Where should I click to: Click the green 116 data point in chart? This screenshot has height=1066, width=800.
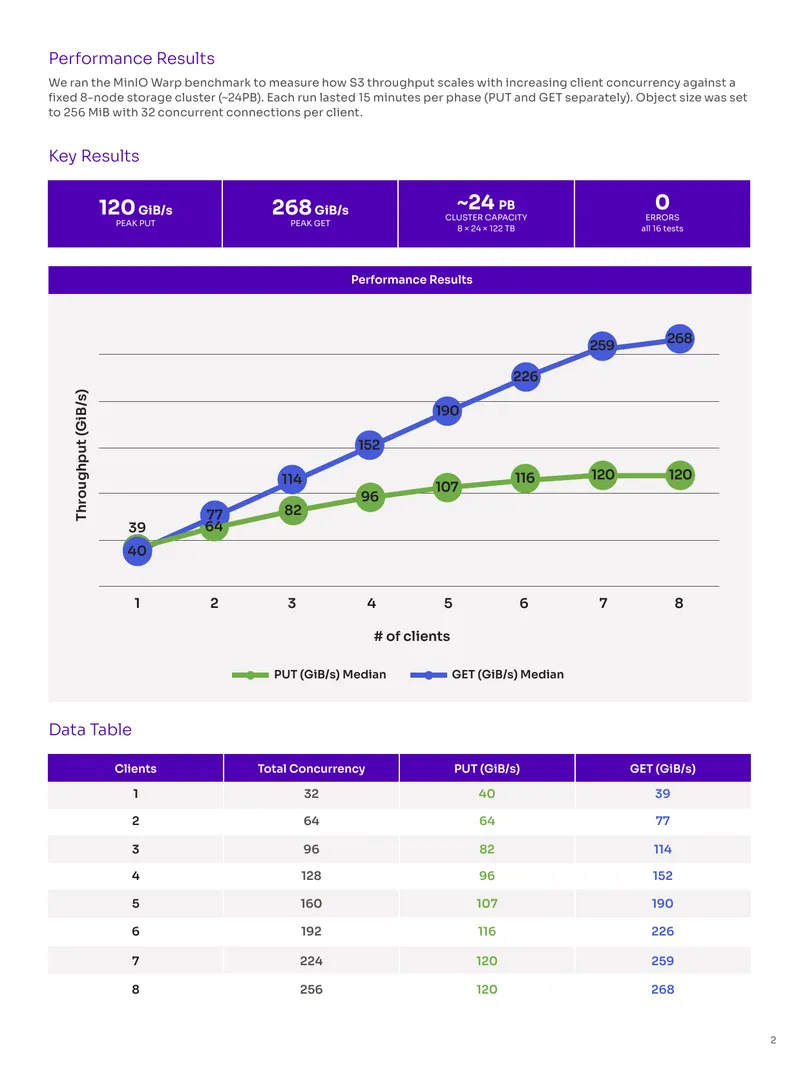tap(525, 478)
